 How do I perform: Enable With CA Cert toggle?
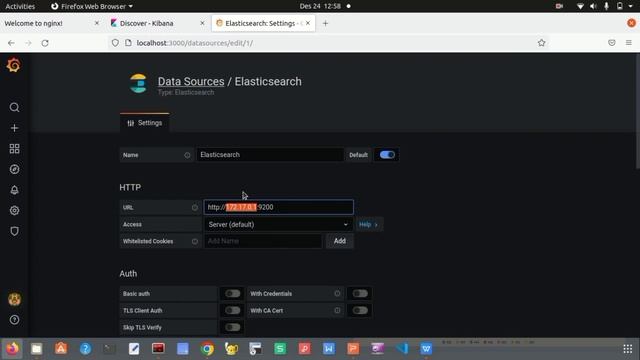[x=360, y=310]
